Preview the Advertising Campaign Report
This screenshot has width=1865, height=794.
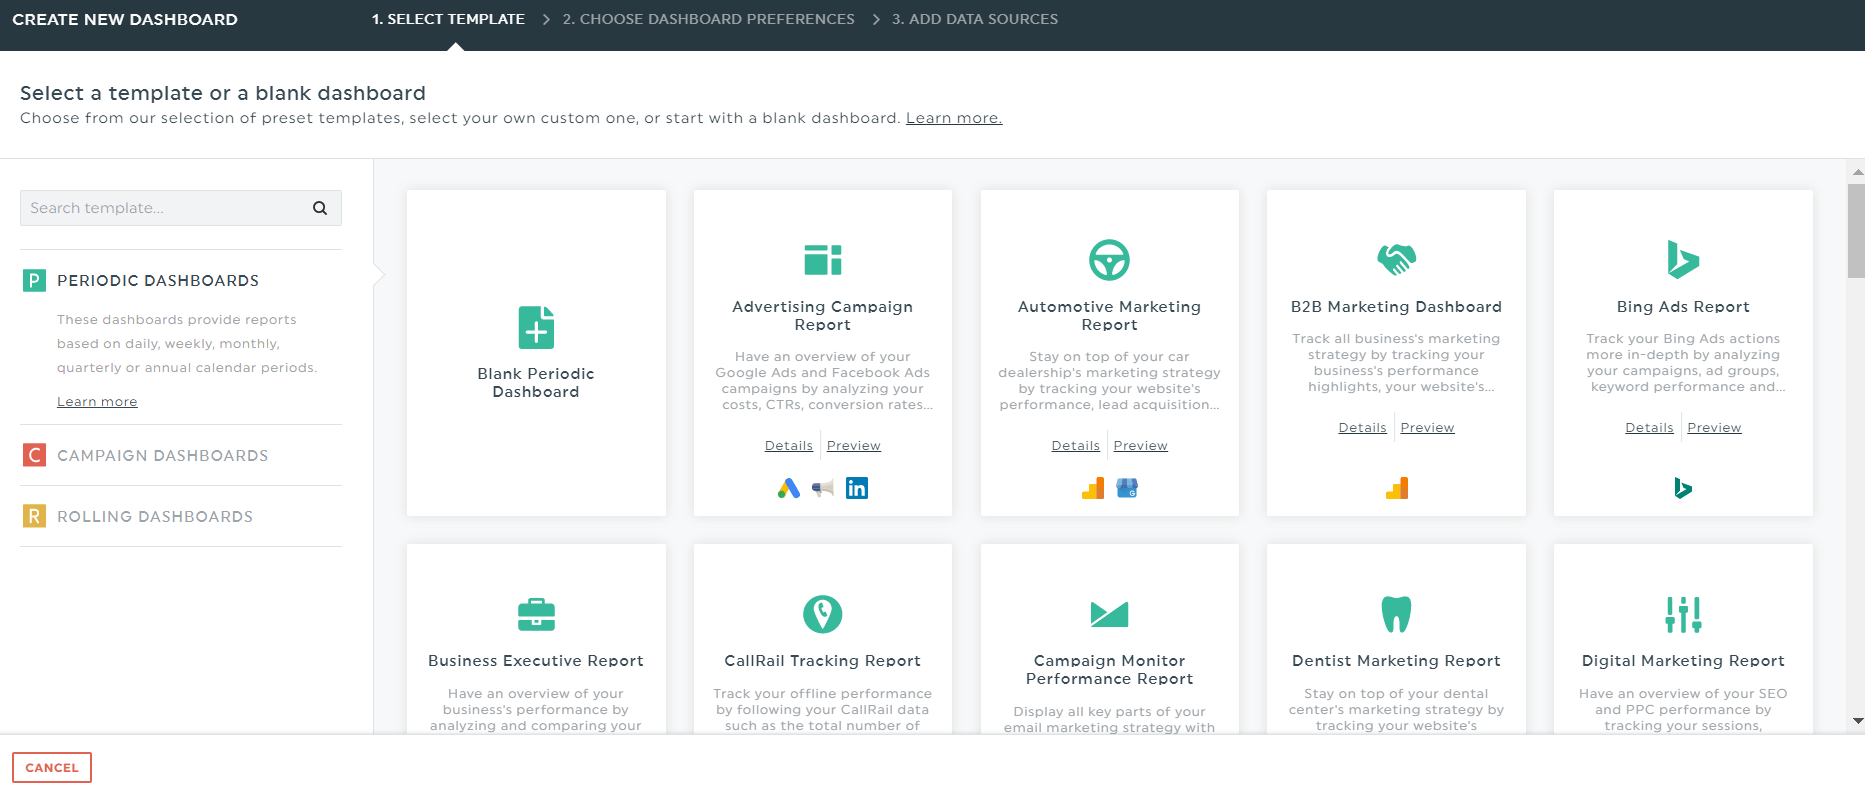(854, 445)
